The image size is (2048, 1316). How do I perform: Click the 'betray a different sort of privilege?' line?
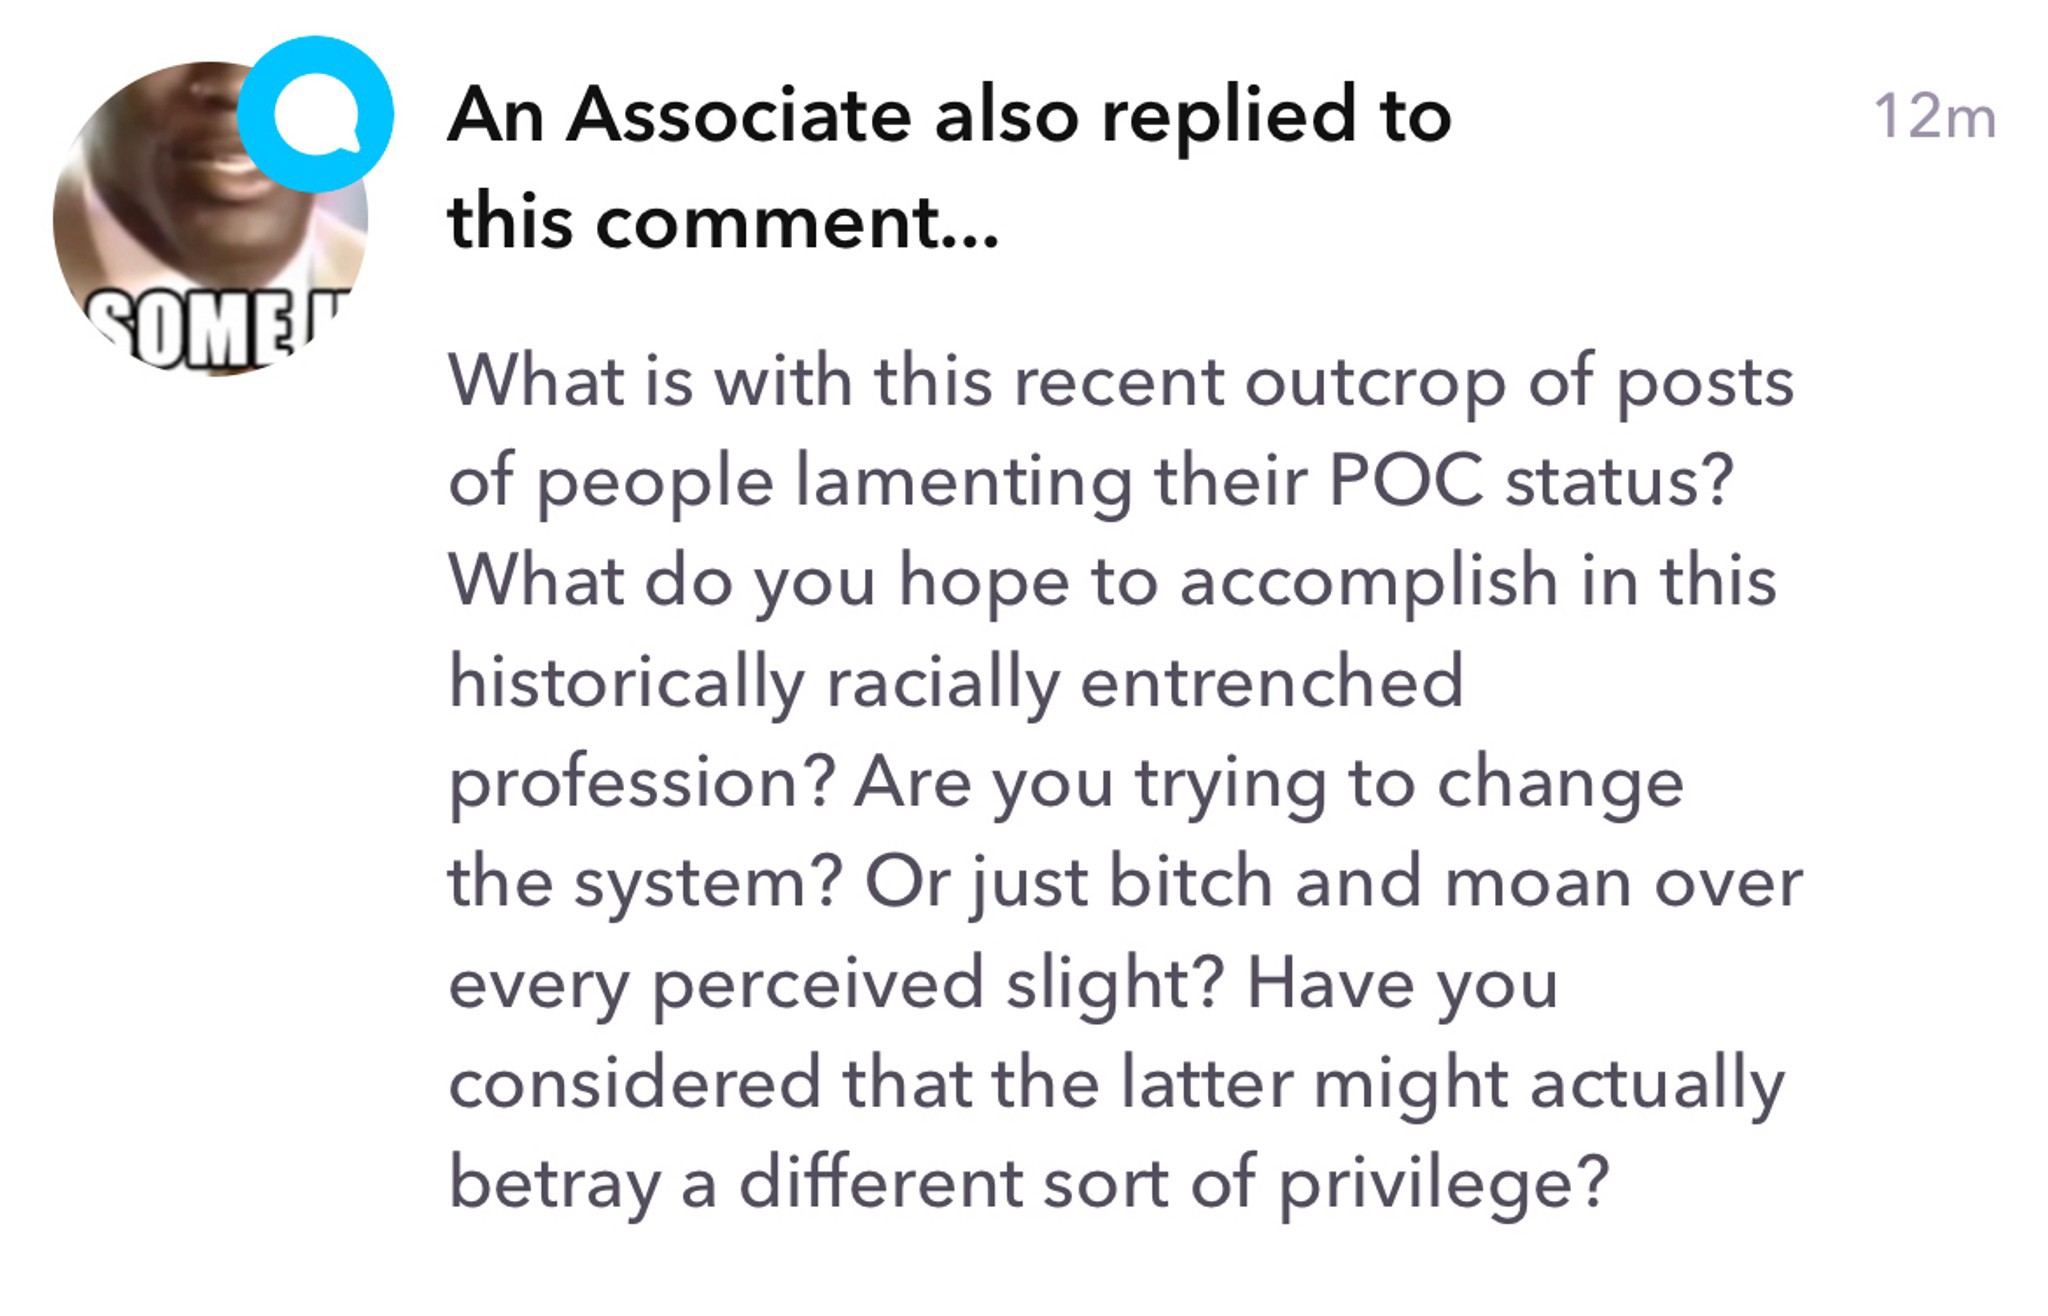click(x=1029, y=1183)
